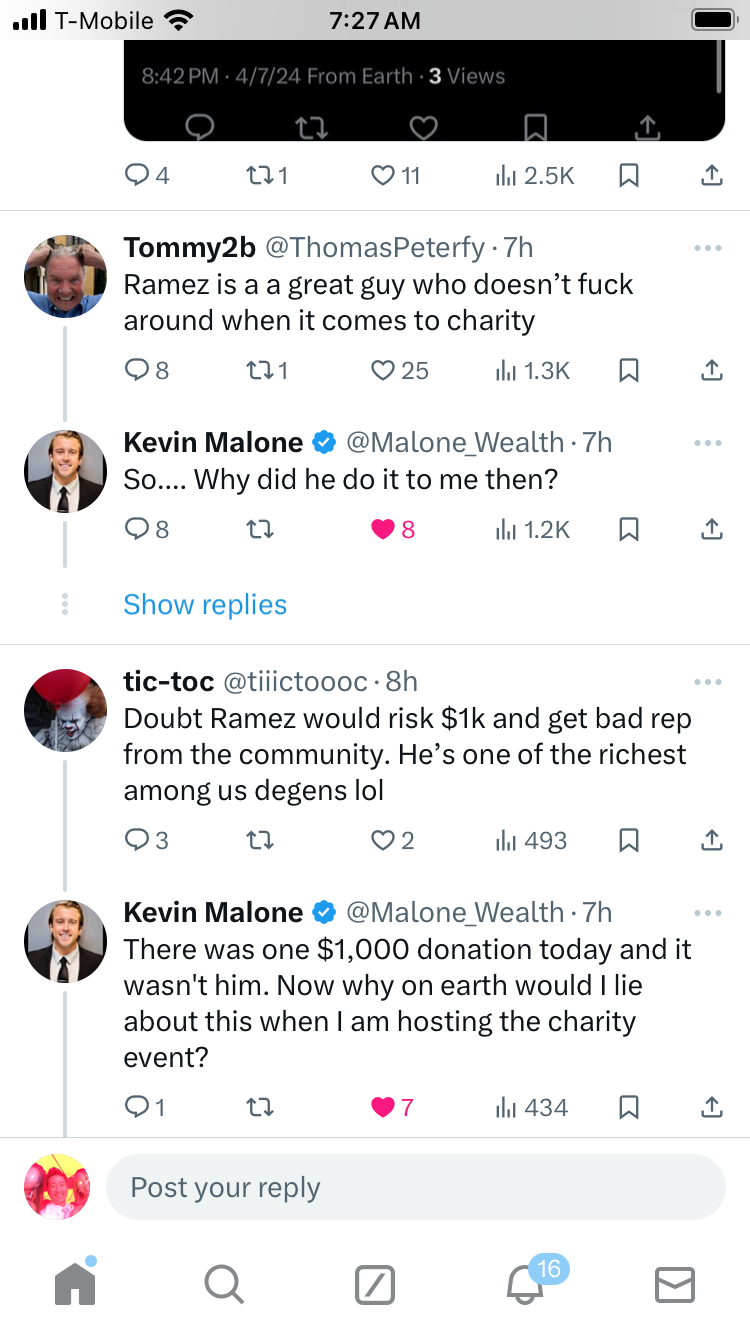Viewport: 750px width, 1334px height.
Task: Share Kevin Malone's "So.... Why" tweet
Action: (711, 529)
